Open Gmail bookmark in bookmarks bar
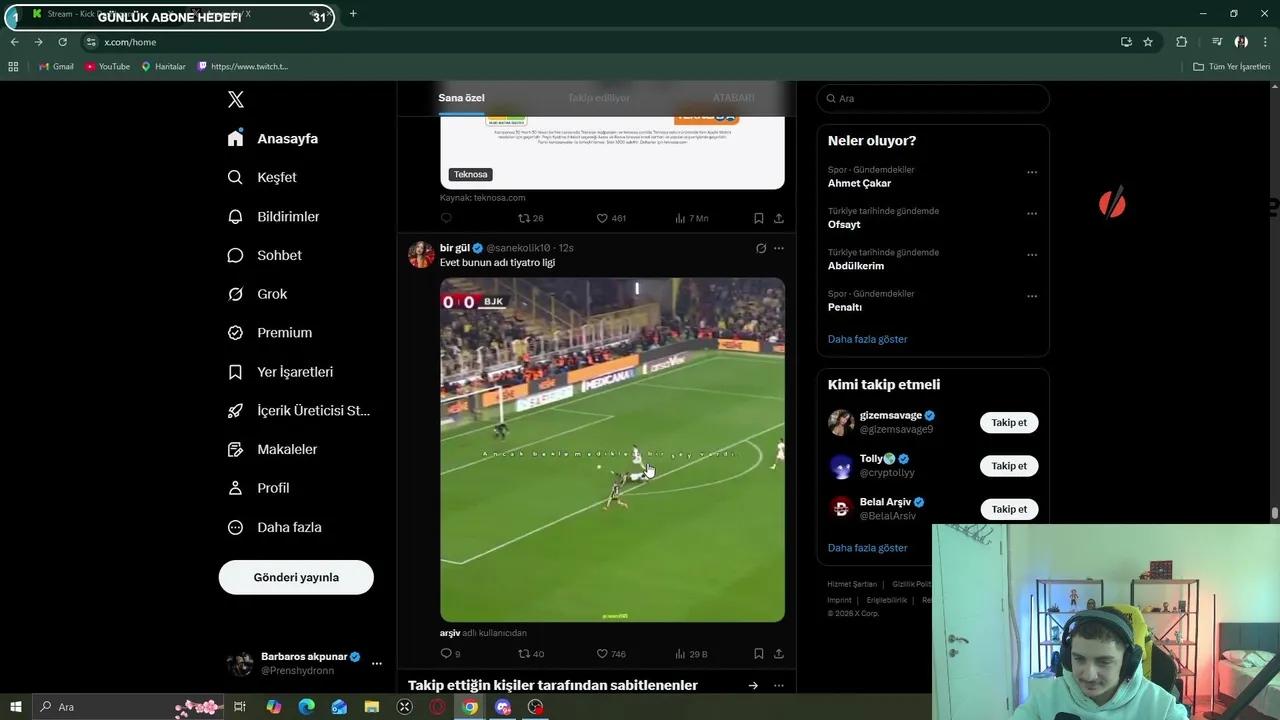The width and height of the screenshot is (1280, 720). (x=56, y=66)
